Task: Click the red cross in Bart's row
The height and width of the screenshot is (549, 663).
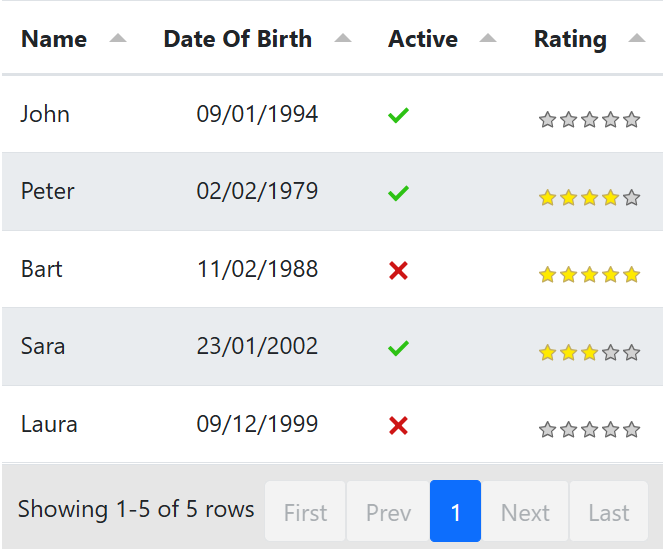Action: tap(398, 270)
